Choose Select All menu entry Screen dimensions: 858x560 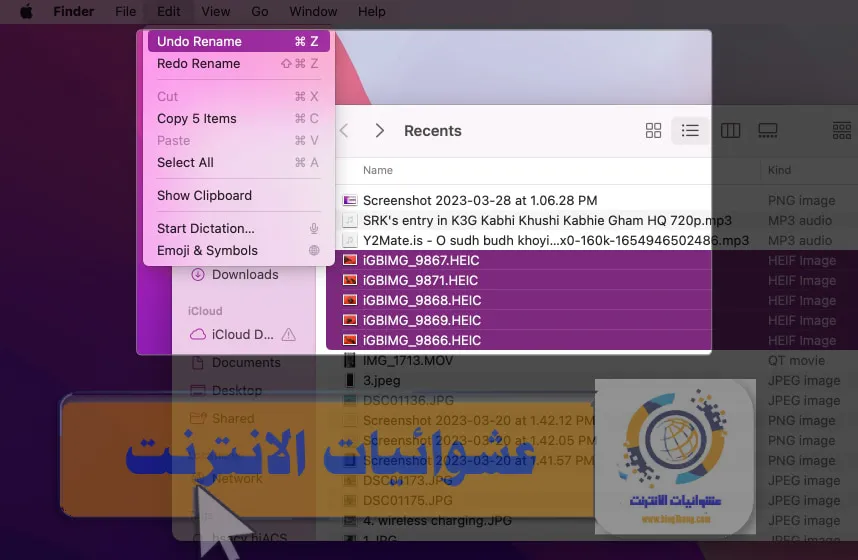(239, 163)
